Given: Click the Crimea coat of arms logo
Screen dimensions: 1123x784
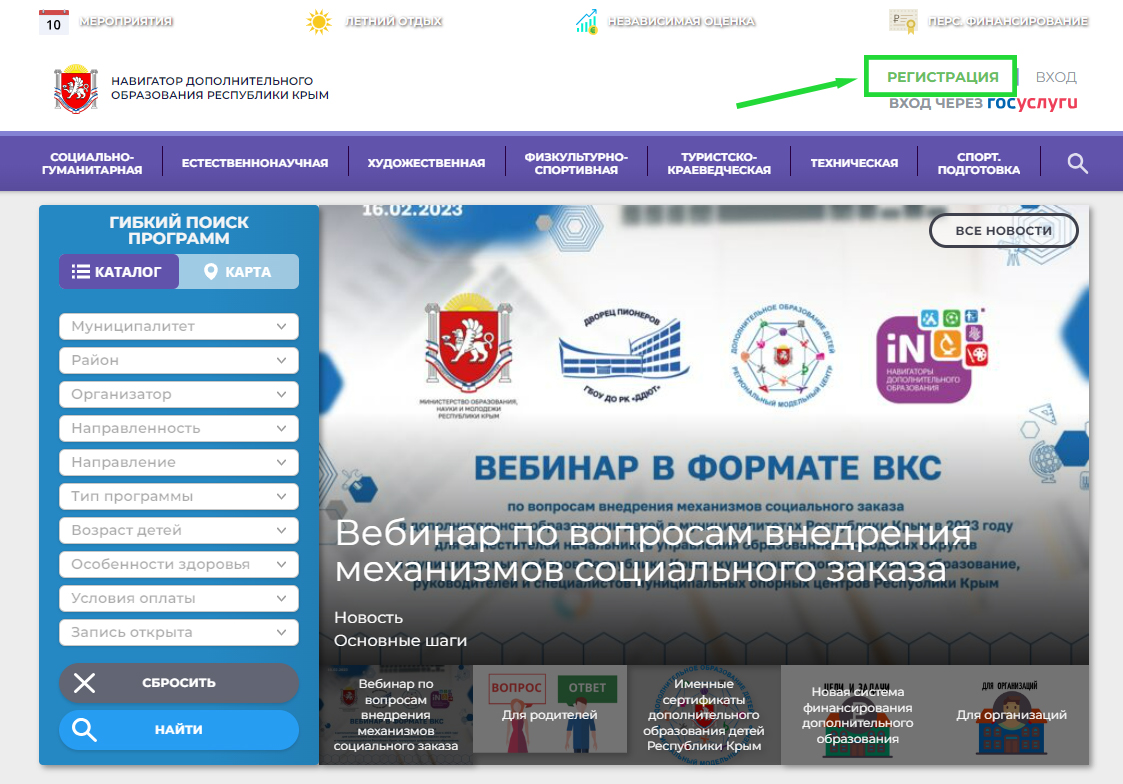Looking at the screenshot, I should (x=76, y=89).
